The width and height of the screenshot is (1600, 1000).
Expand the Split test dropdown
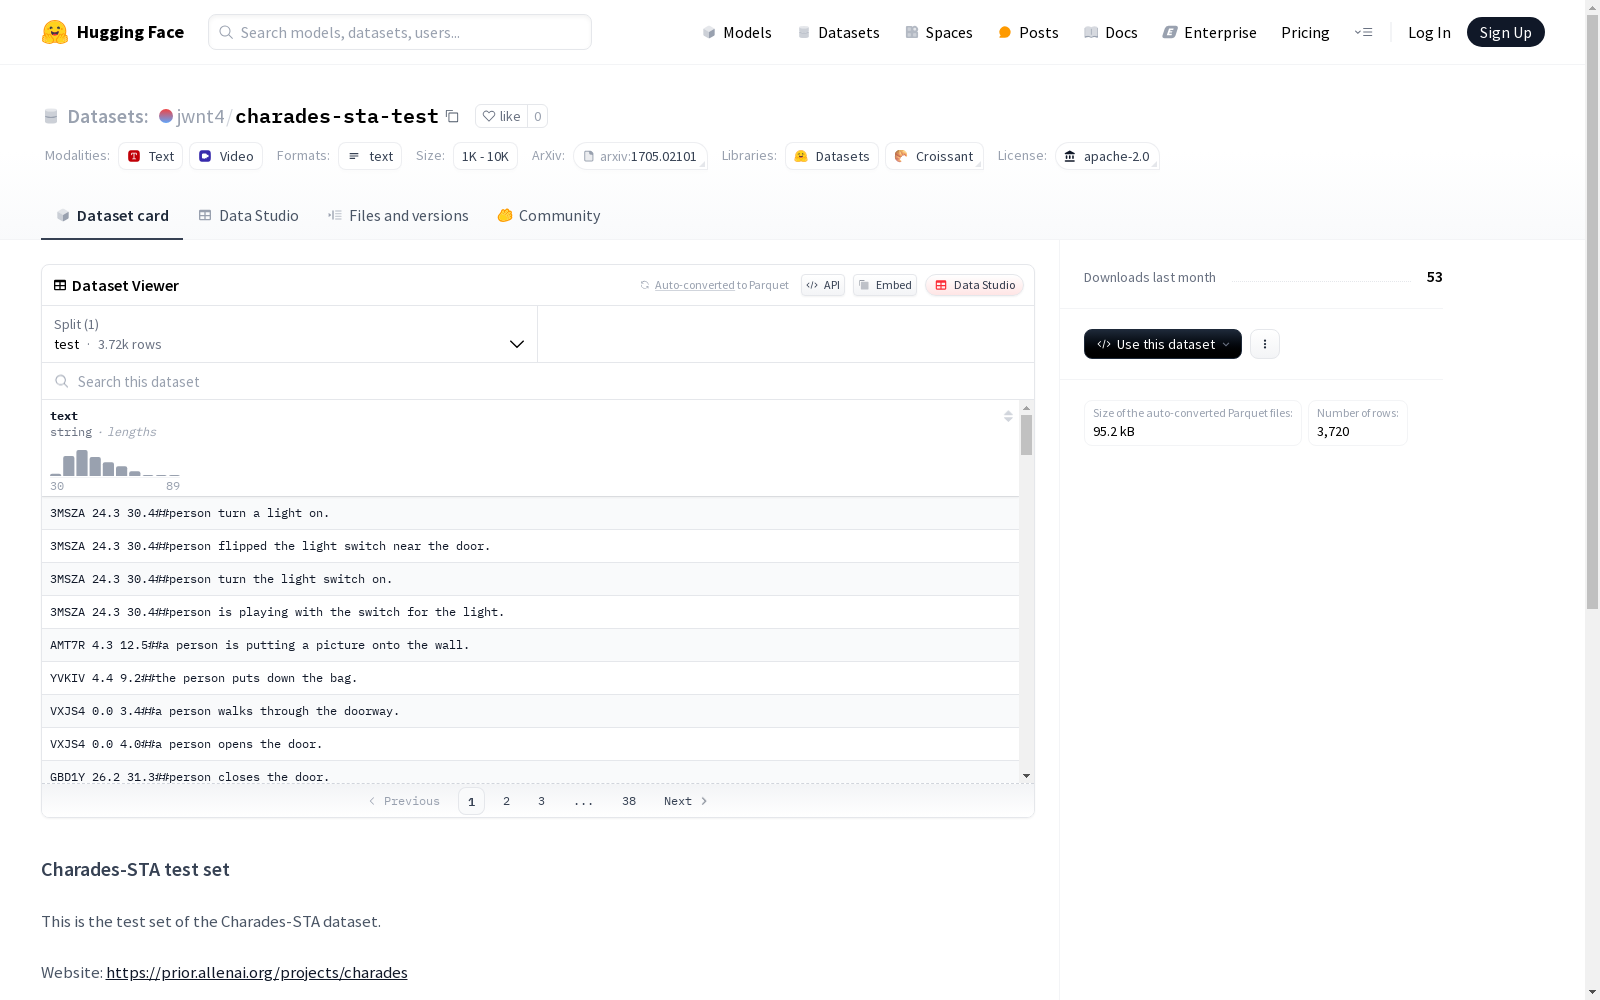pyautogui.click(x=289, y=334)
